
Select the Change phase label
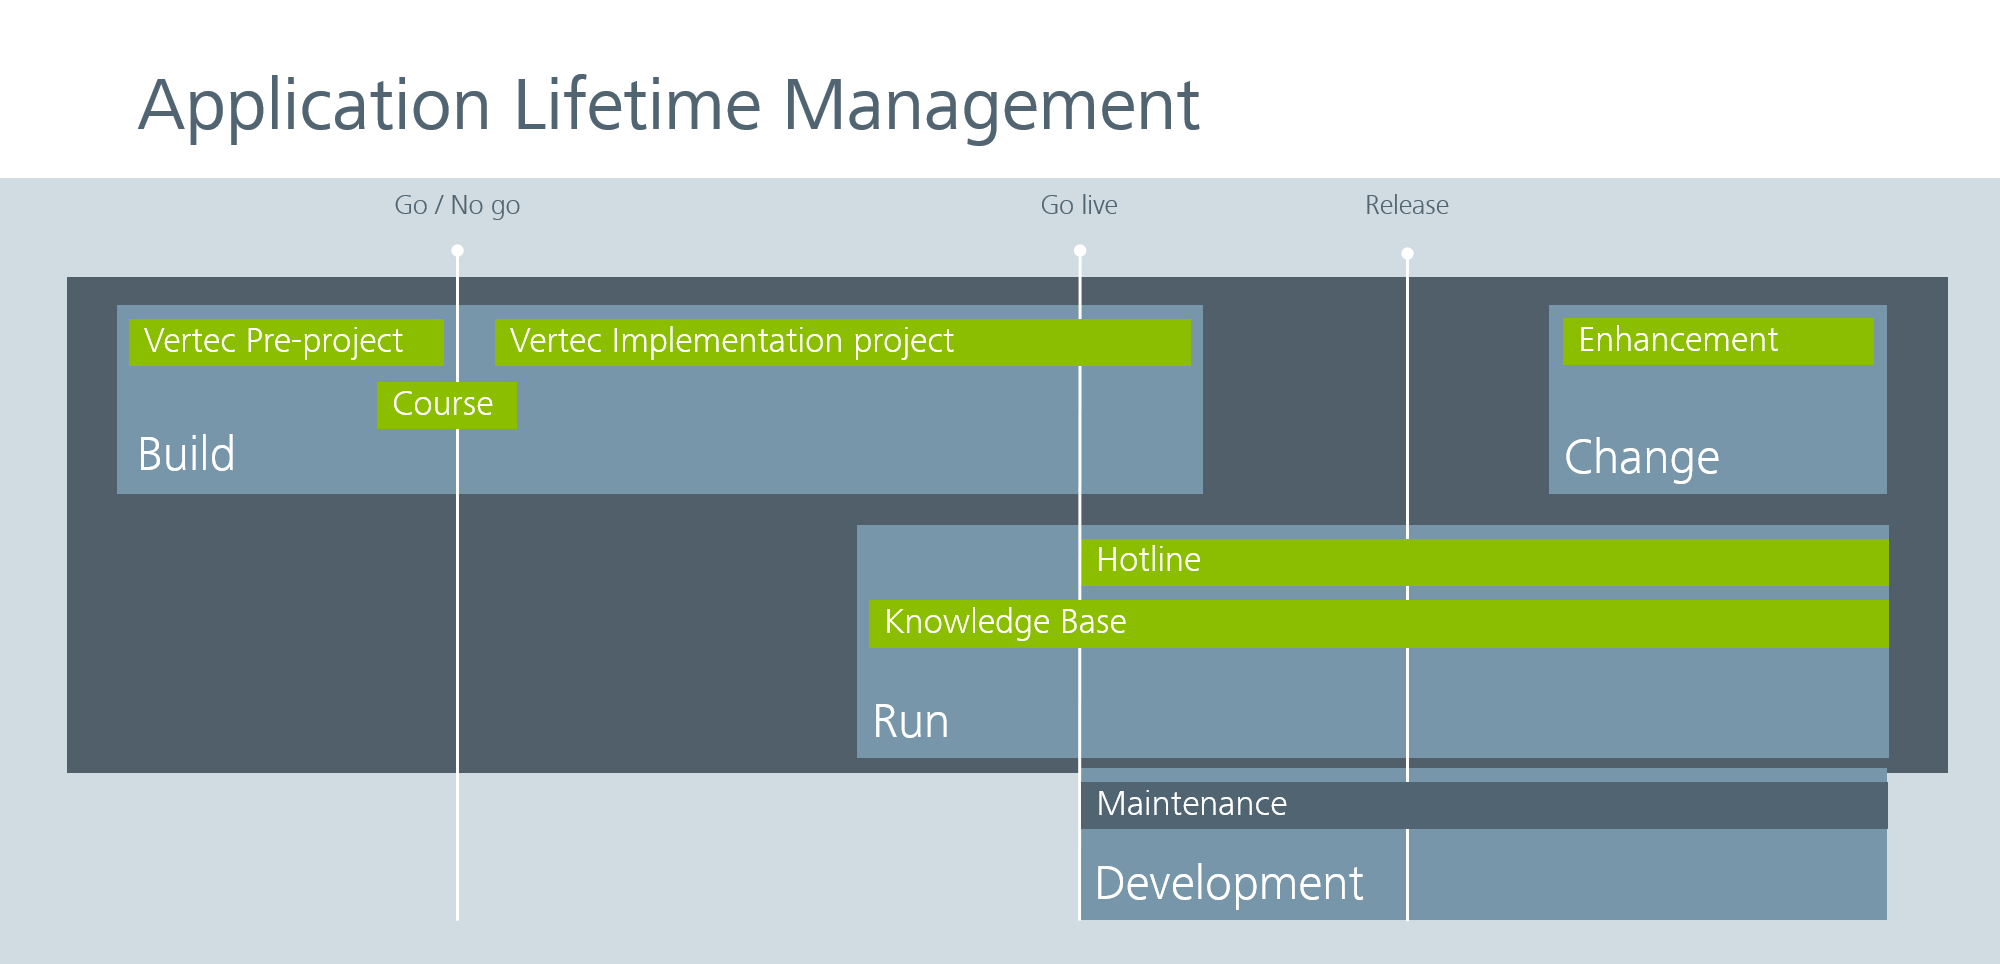click(1641, 458)
